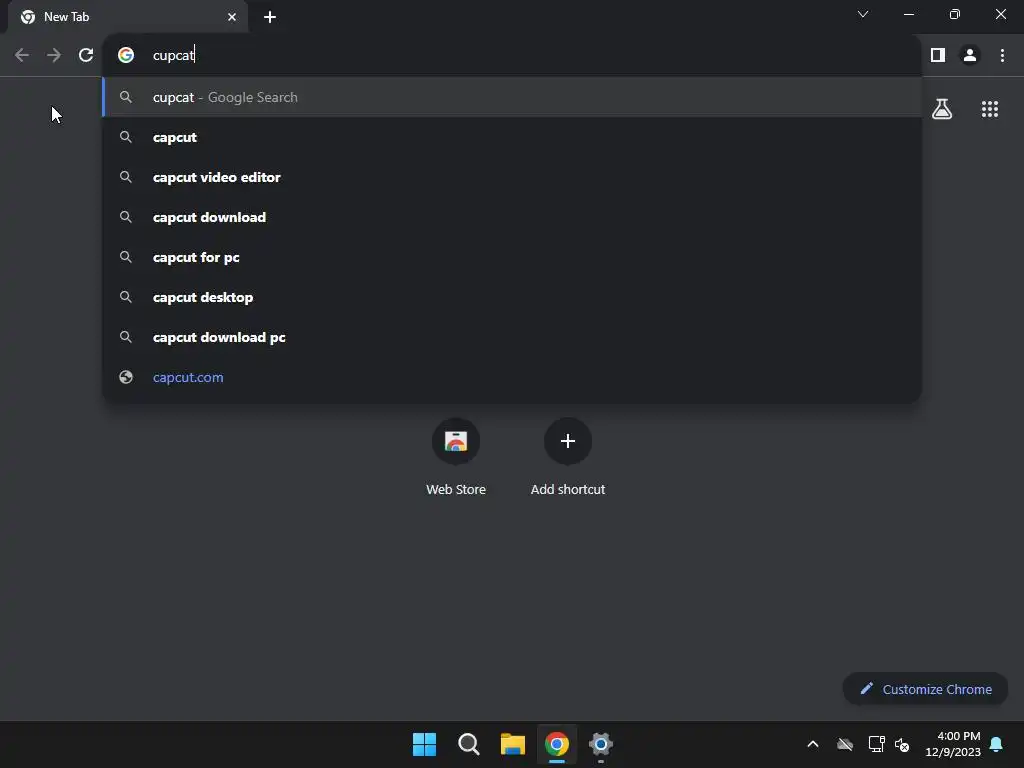The image size is (1024, 768).
Task: Click the Add shortcut plus button
Action: click(x=568, y=441)
